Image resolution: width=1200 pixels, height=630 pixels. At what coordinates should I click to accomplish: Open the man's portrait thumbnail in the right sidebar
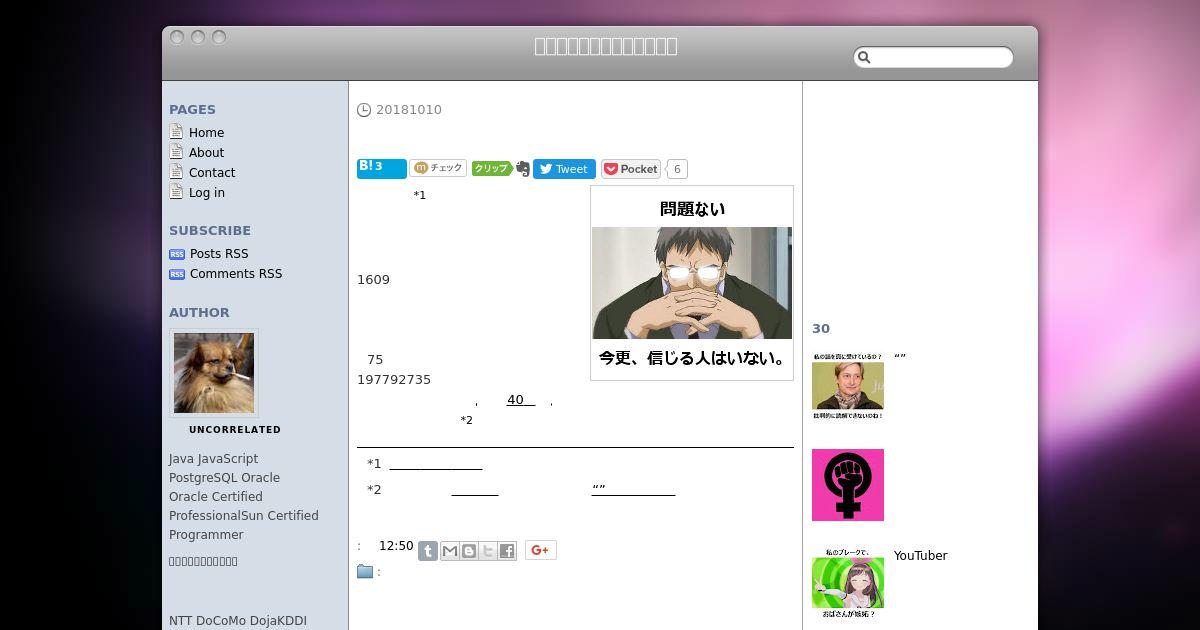(x=848, y=385)
